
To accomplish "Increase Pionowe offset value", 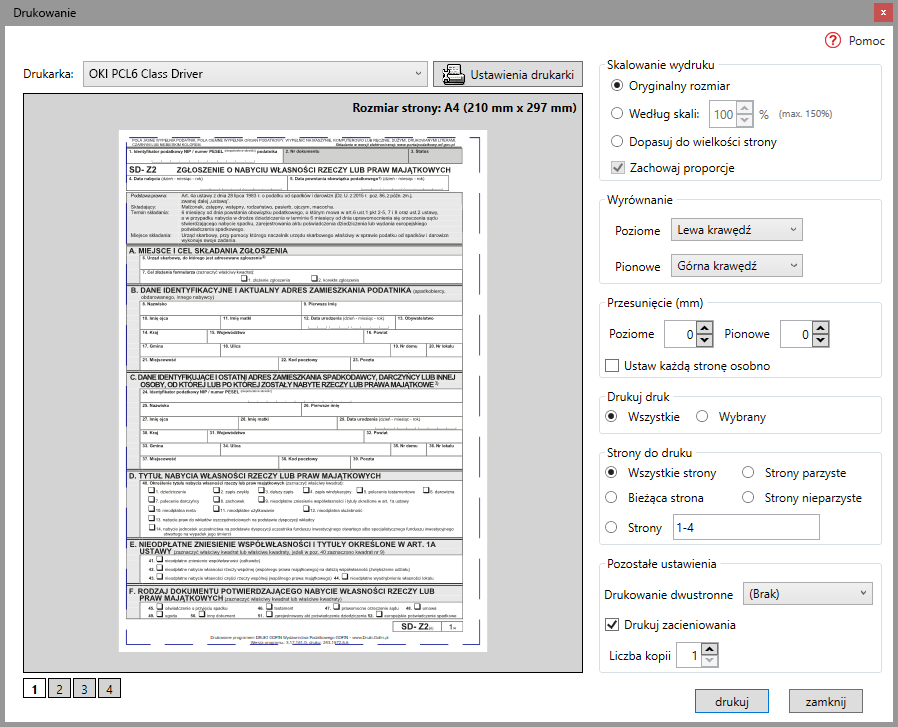I will 821,328.
